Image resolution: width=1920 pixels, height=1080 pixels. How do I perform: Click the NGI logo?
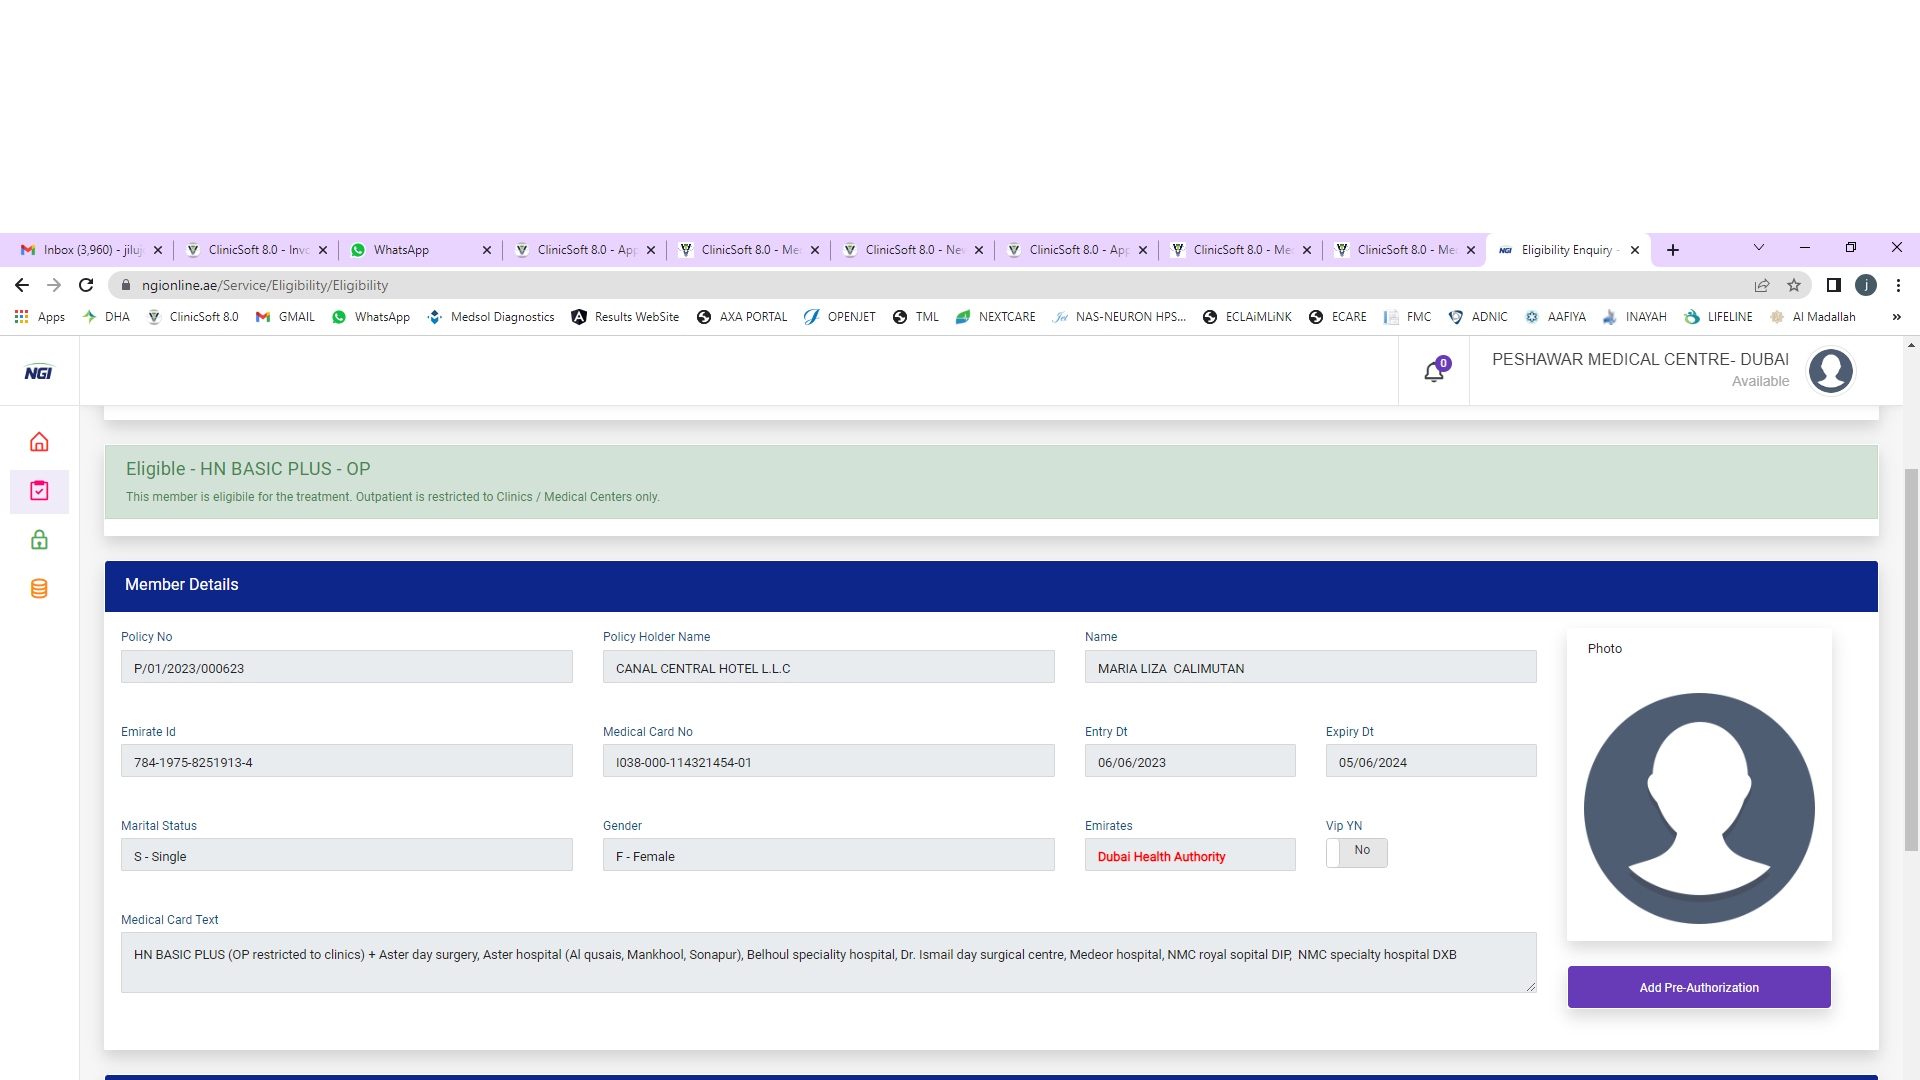point(39,373)
